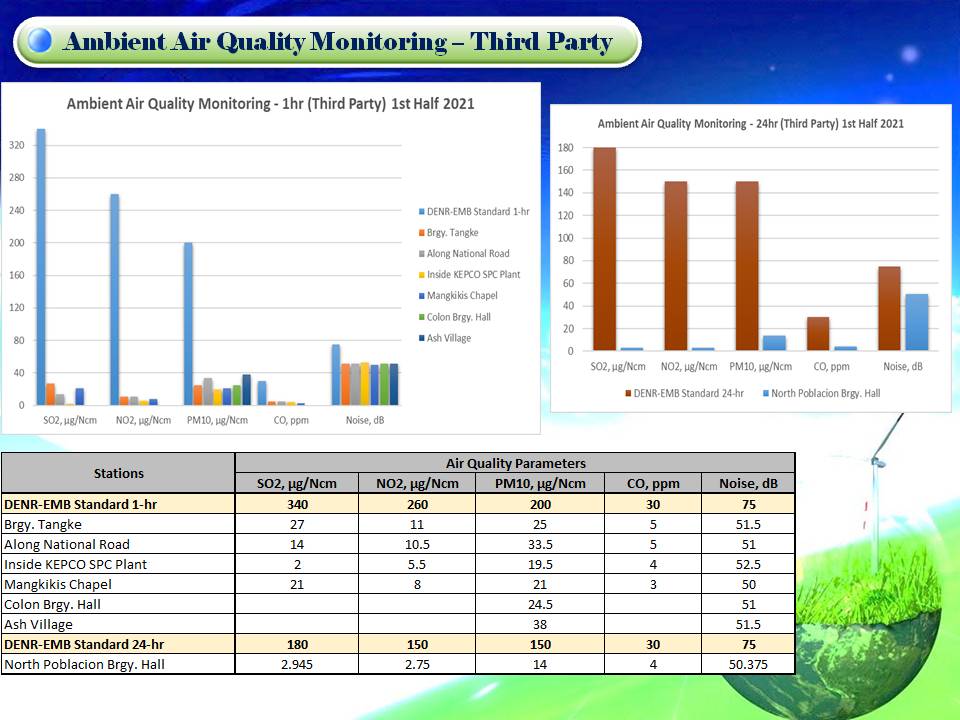Click the PM10 value 14 for North Poblacion
This screenshot has width=960, height=720.
tap(540, 665)
